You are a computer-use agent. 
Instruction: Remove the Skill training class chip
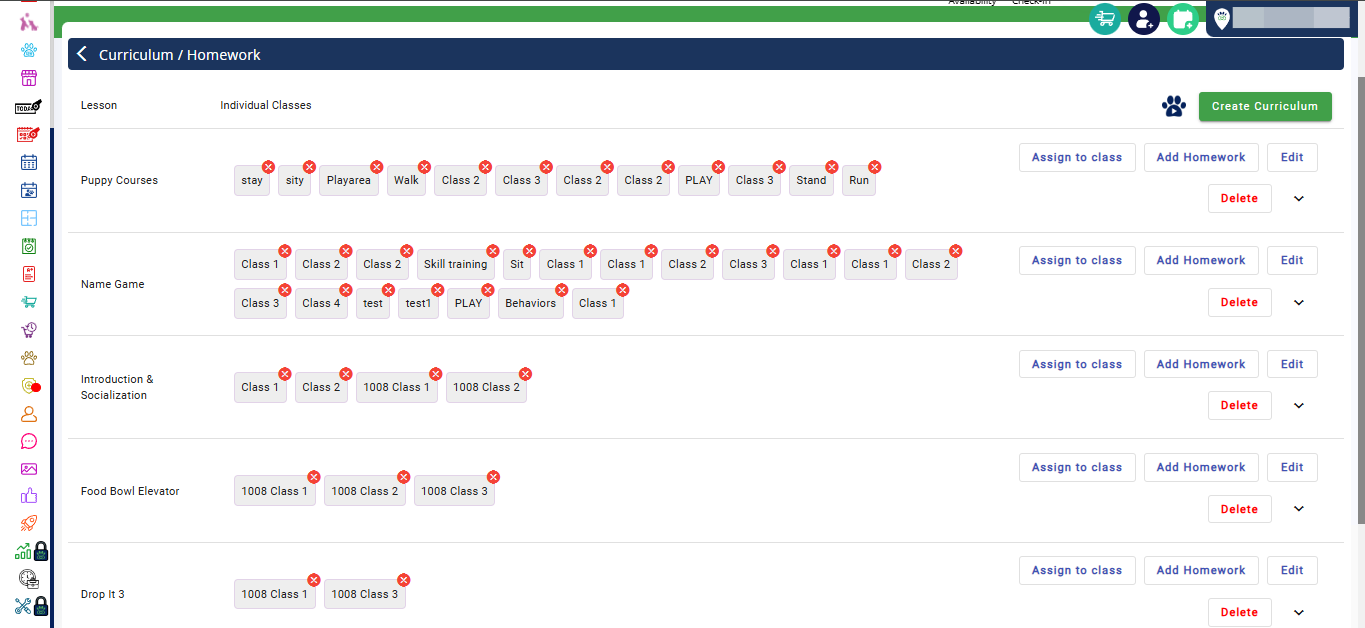(x=491, y=251)
